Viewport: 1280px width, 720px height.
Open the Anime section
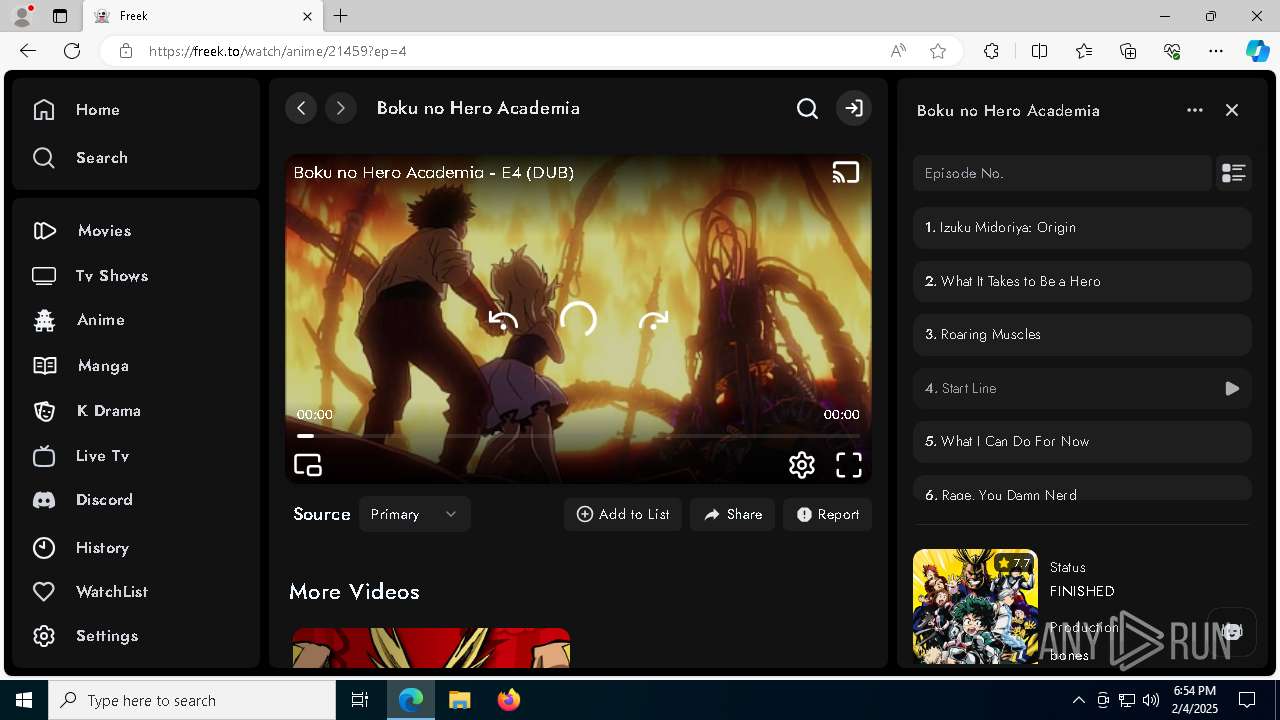(x=78, y=320)
